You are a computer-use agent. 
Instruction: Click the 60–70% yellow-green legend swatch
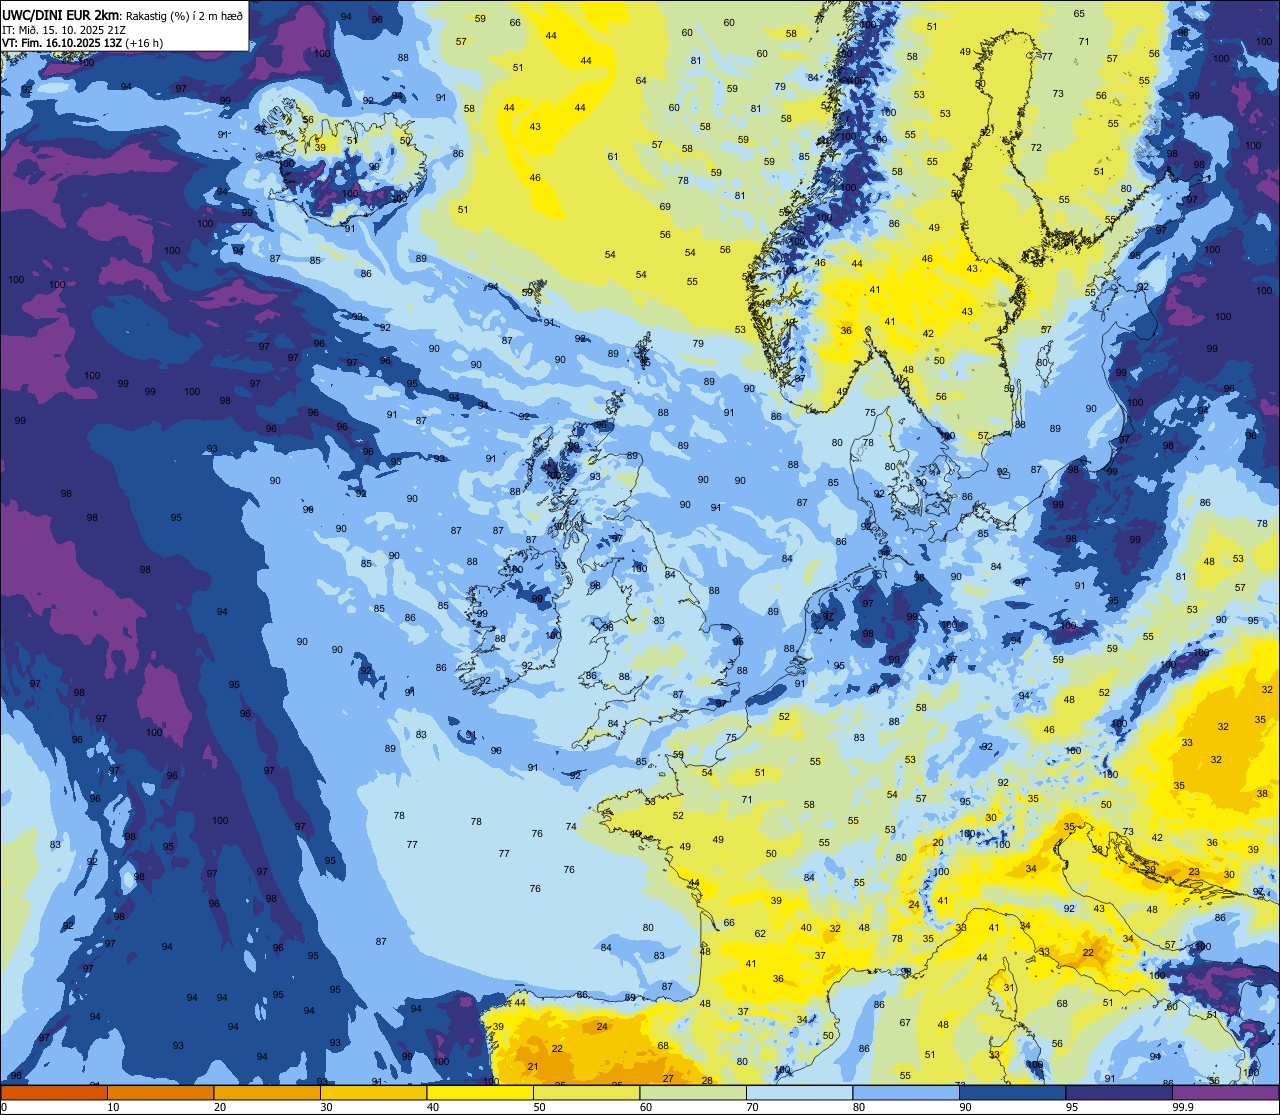[693, 1092]
